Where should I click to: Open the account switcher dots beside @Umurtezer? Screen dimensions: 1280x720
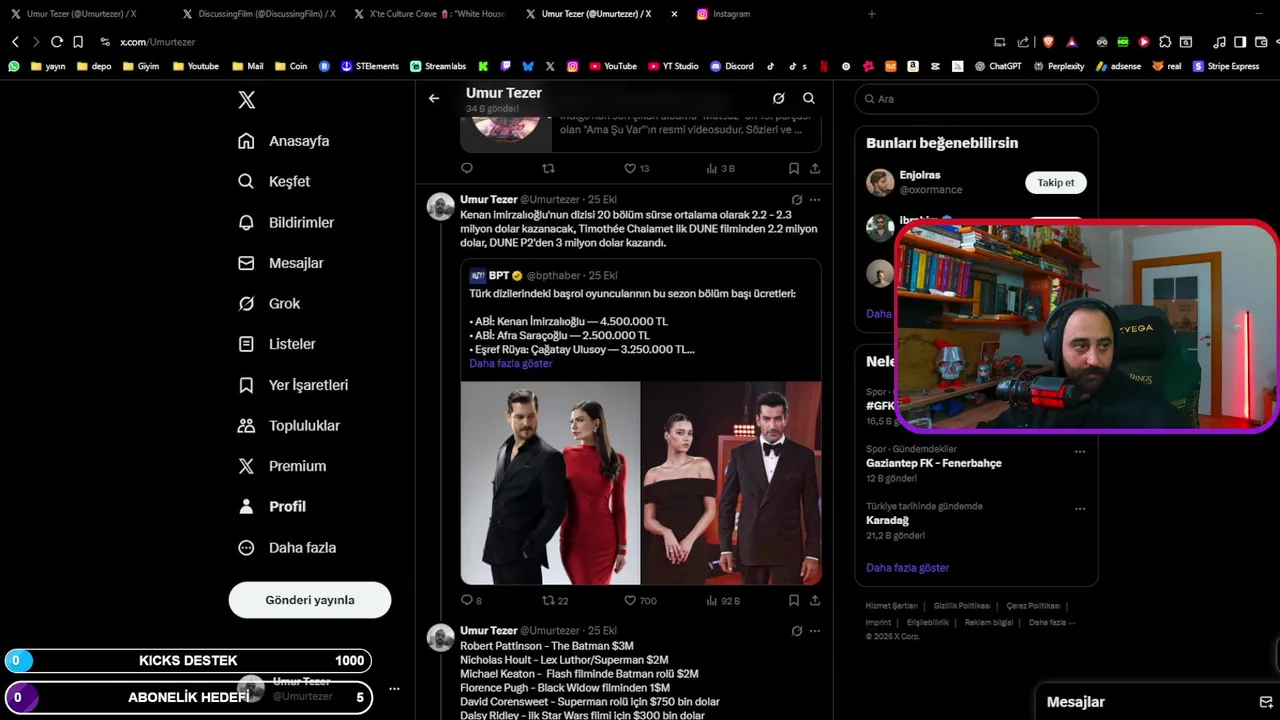point(394,689)
